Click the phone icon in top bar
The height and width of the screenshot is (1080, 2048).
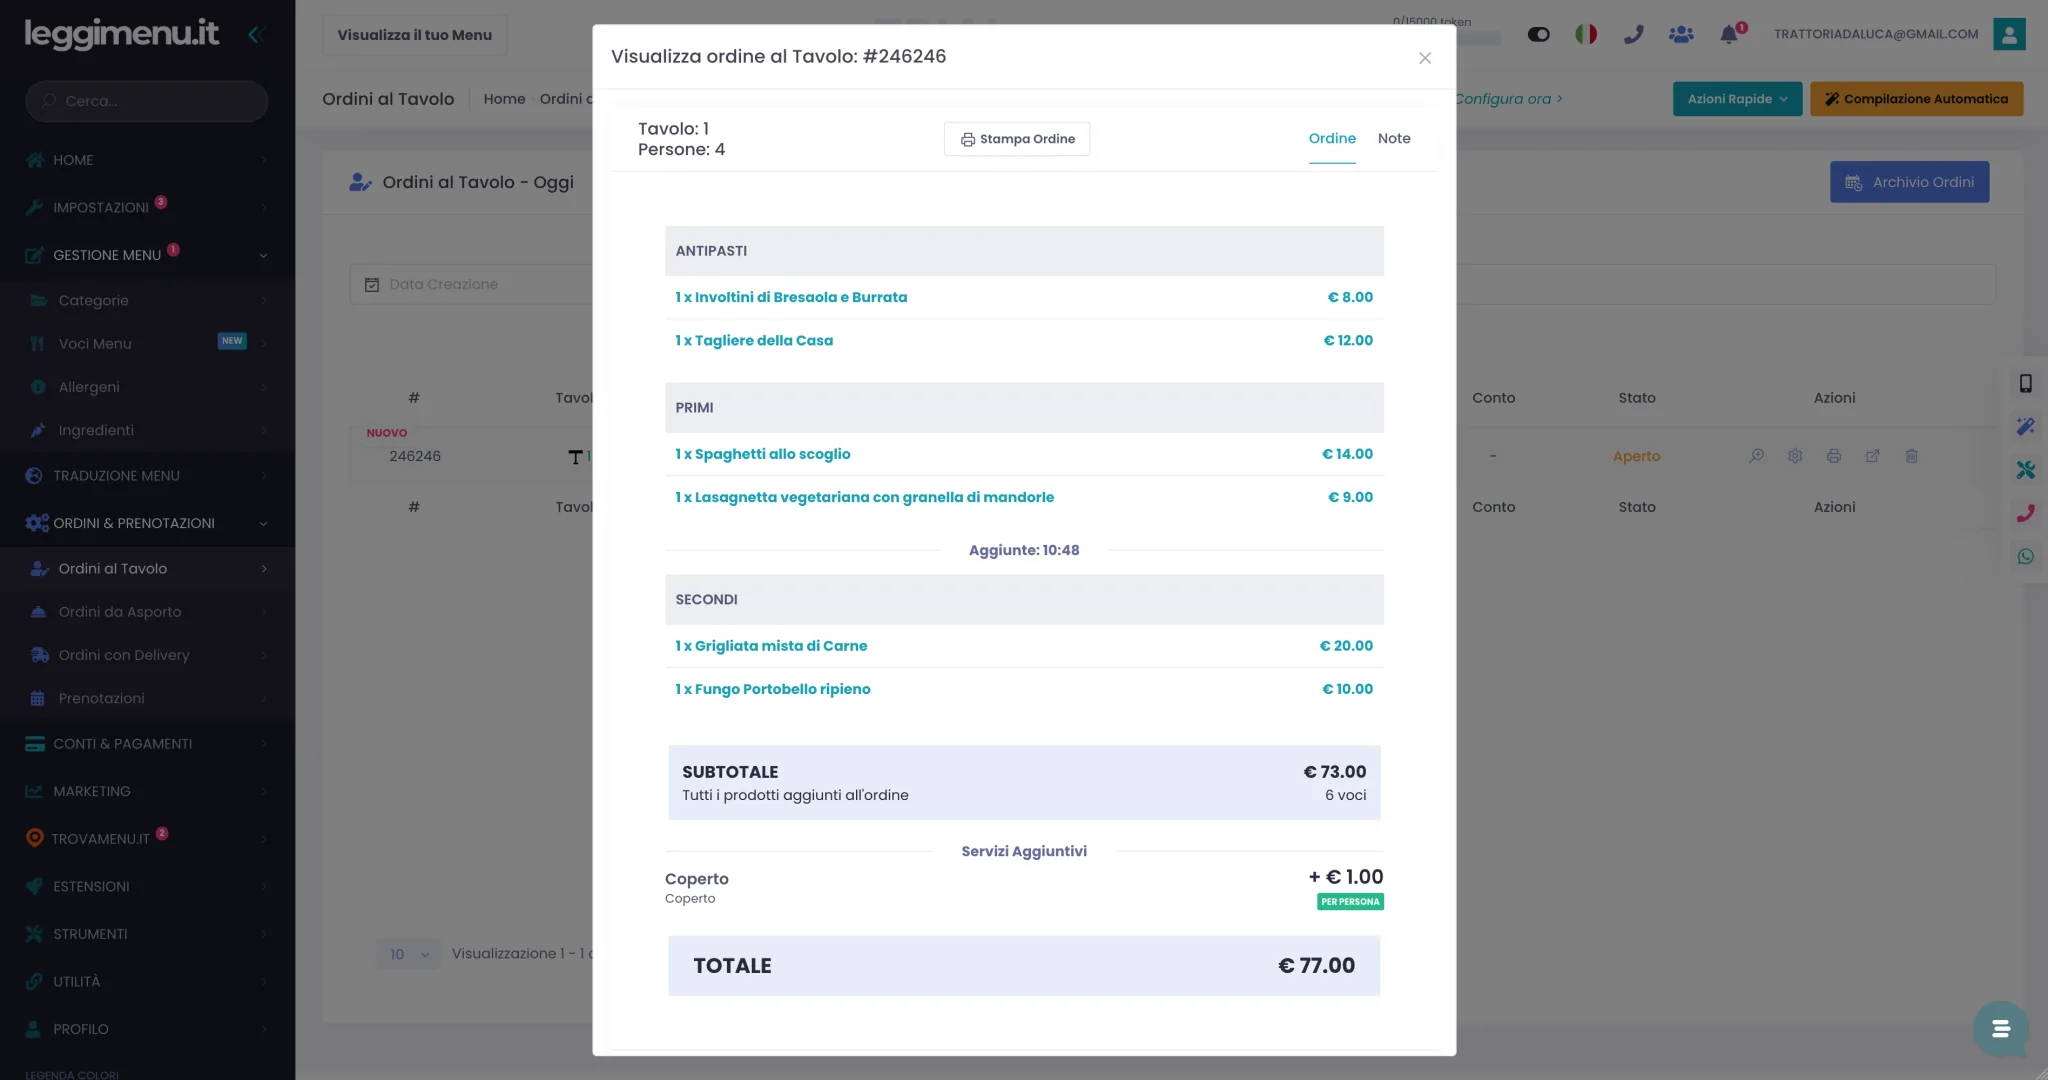click(x=1634, y=34)
